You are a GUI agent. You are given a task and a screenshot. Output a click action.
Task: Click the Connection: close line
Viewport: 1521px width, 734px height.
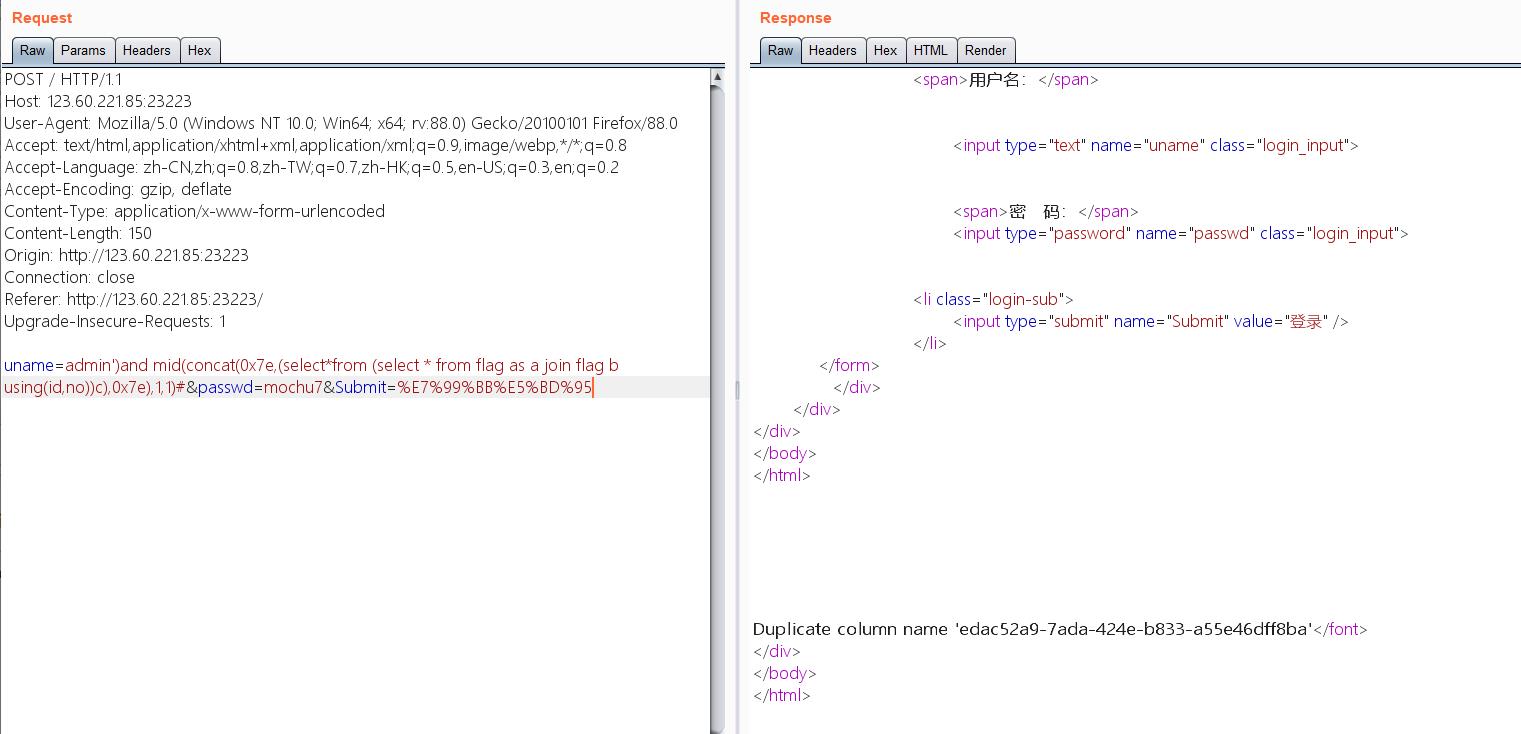pyautogui.click(x=70, y=277)
